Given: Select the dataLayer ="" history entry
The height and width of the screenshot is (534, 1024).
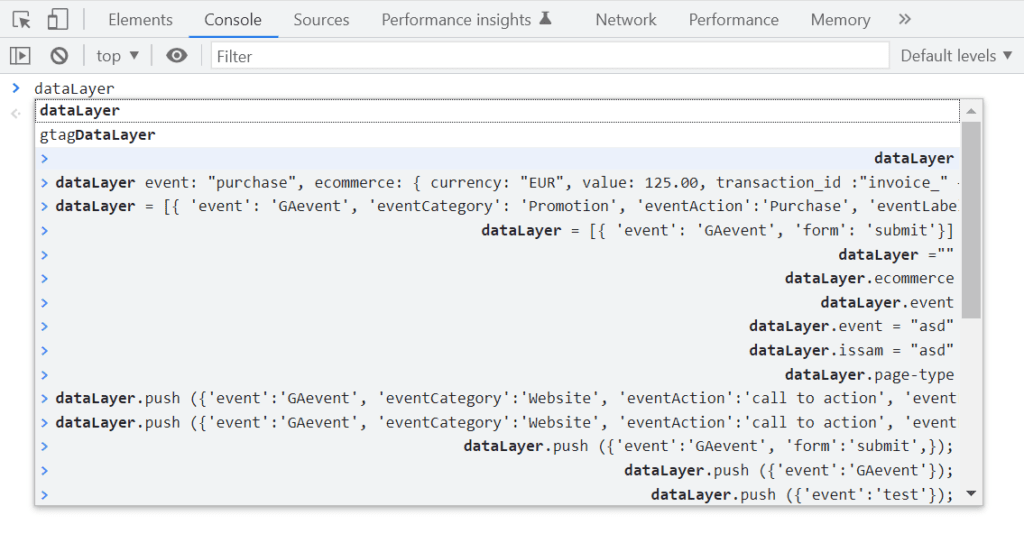Looking at the screenshot, I should tap(498, 255).
